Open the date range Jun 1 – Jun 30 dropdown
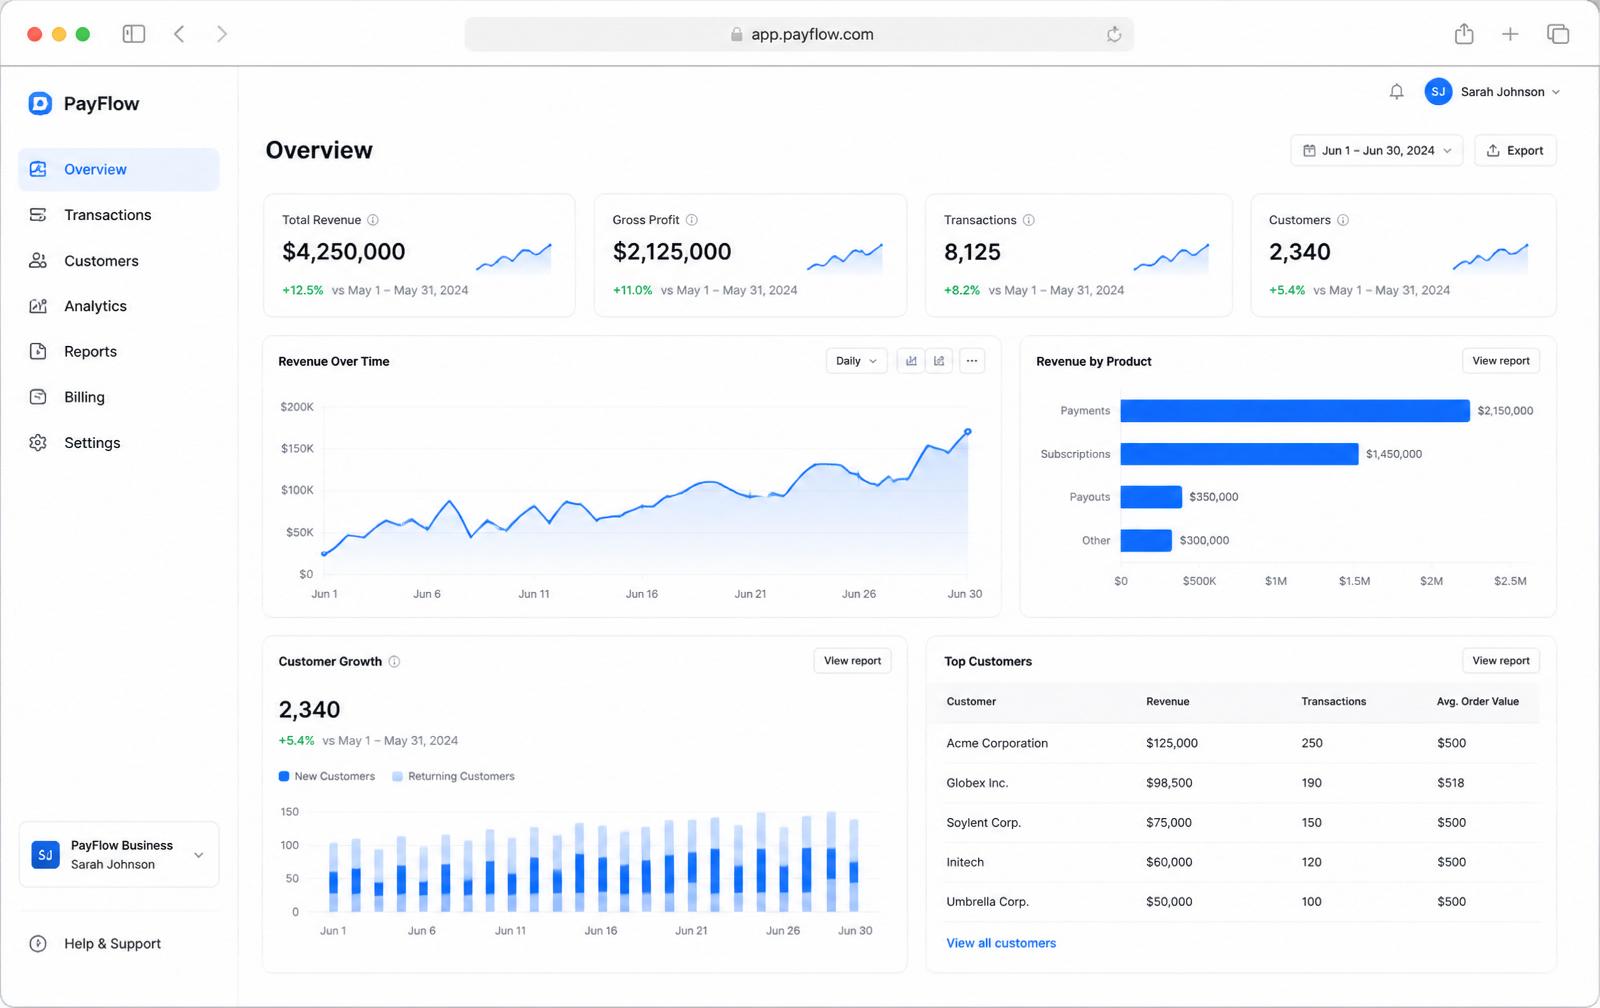 pyautogui.click(x=1377, y=151)
